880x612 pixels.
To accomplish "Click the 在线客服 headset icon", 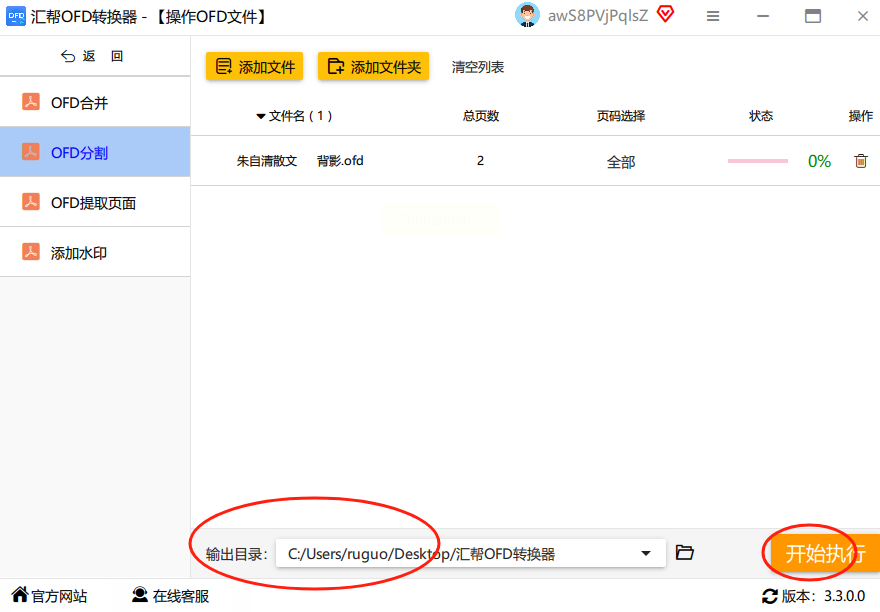I will (139, 595).
